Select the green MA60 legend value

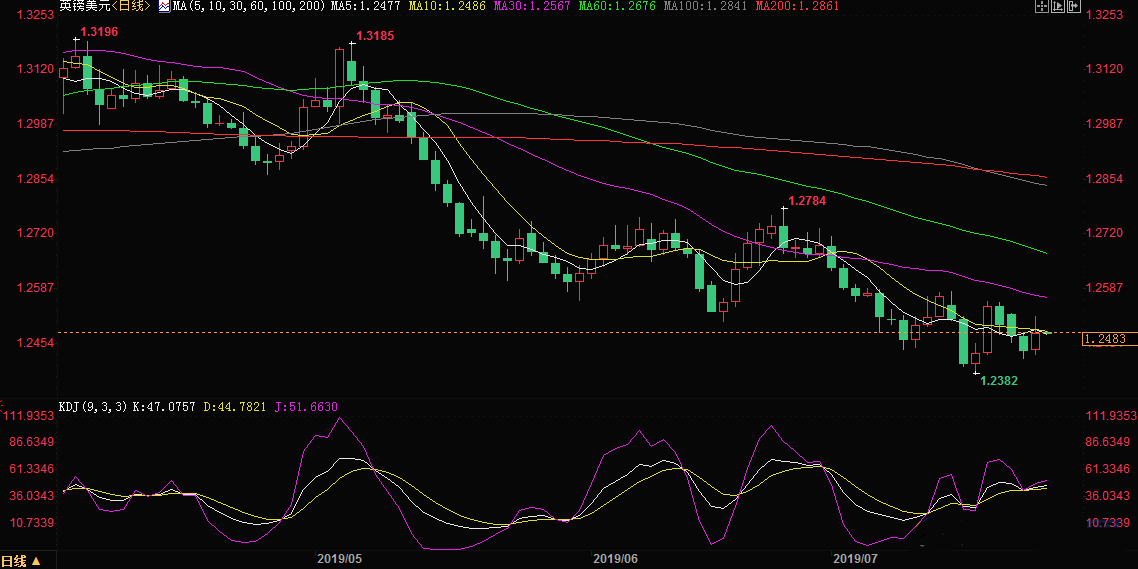click(x=626, y=6)
